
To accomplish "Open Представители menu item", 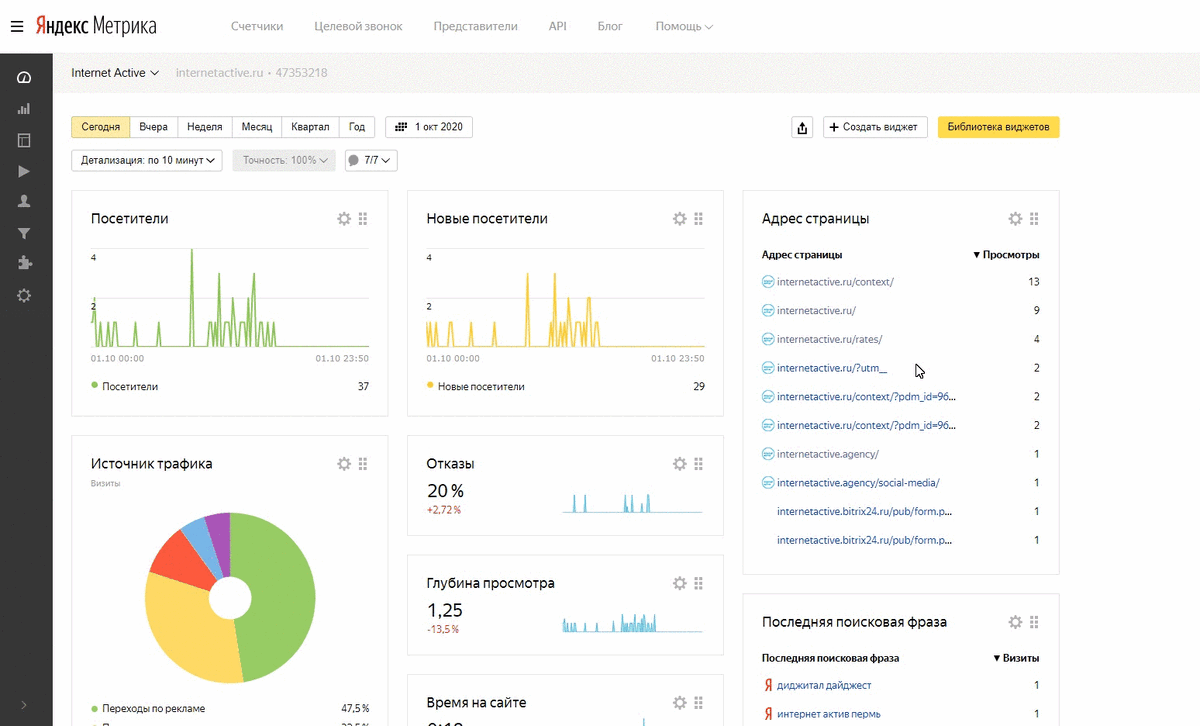I will [x=476, y=26].
